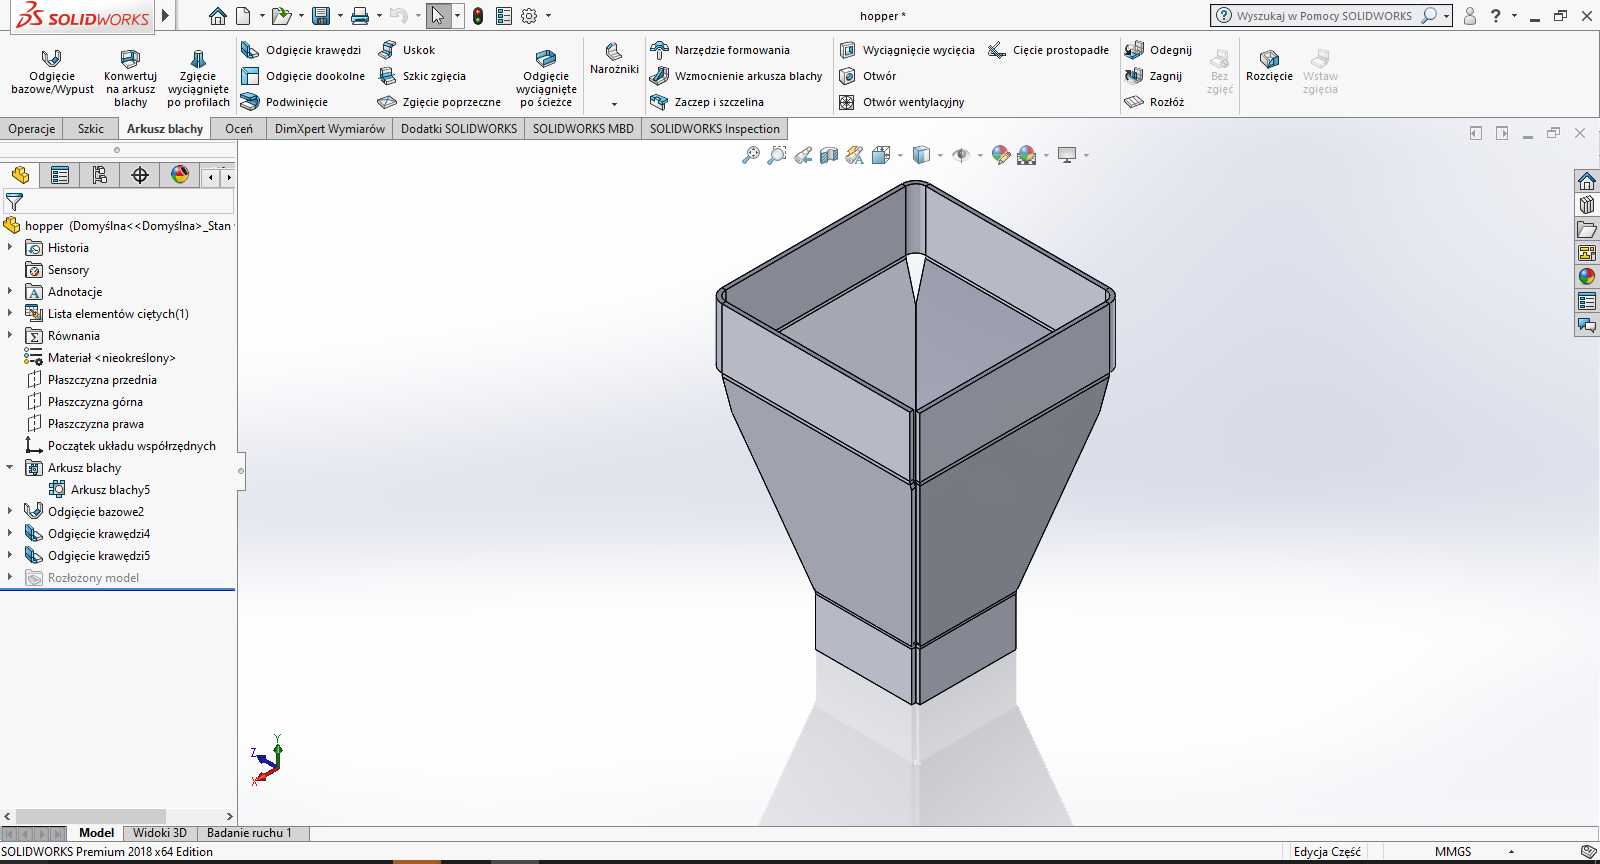This screenshot has height=864, width=1600.
Task: Click the Rozłóż flatten tool
Action: (x=1154, y=102)
